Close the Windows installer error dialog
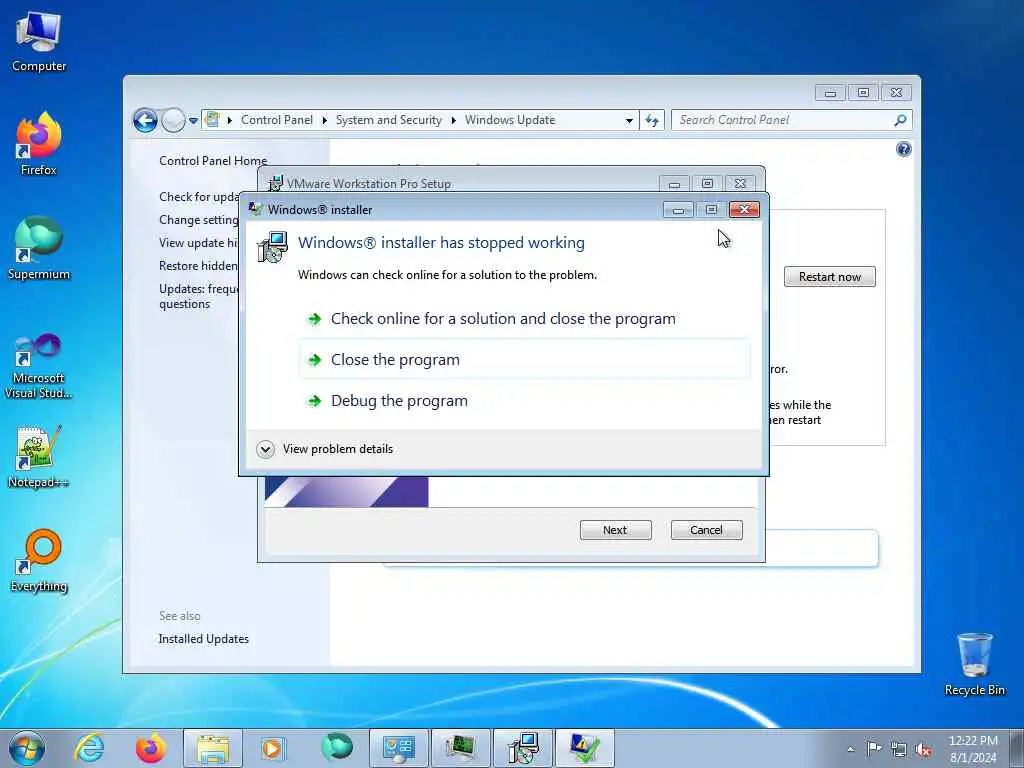The width and height of the screenshot is (1024, 768). tap(744, 210)
